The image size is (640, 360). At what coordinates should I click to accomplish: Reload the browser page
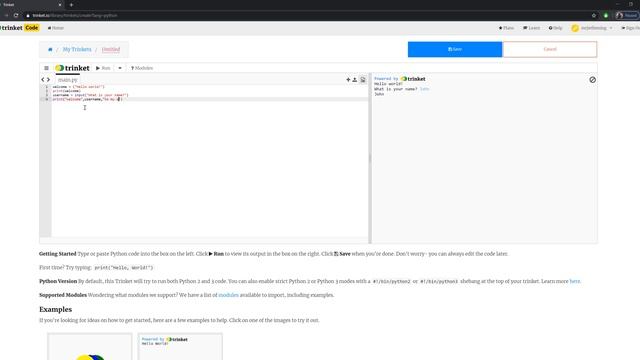click(x=16, y=16)
